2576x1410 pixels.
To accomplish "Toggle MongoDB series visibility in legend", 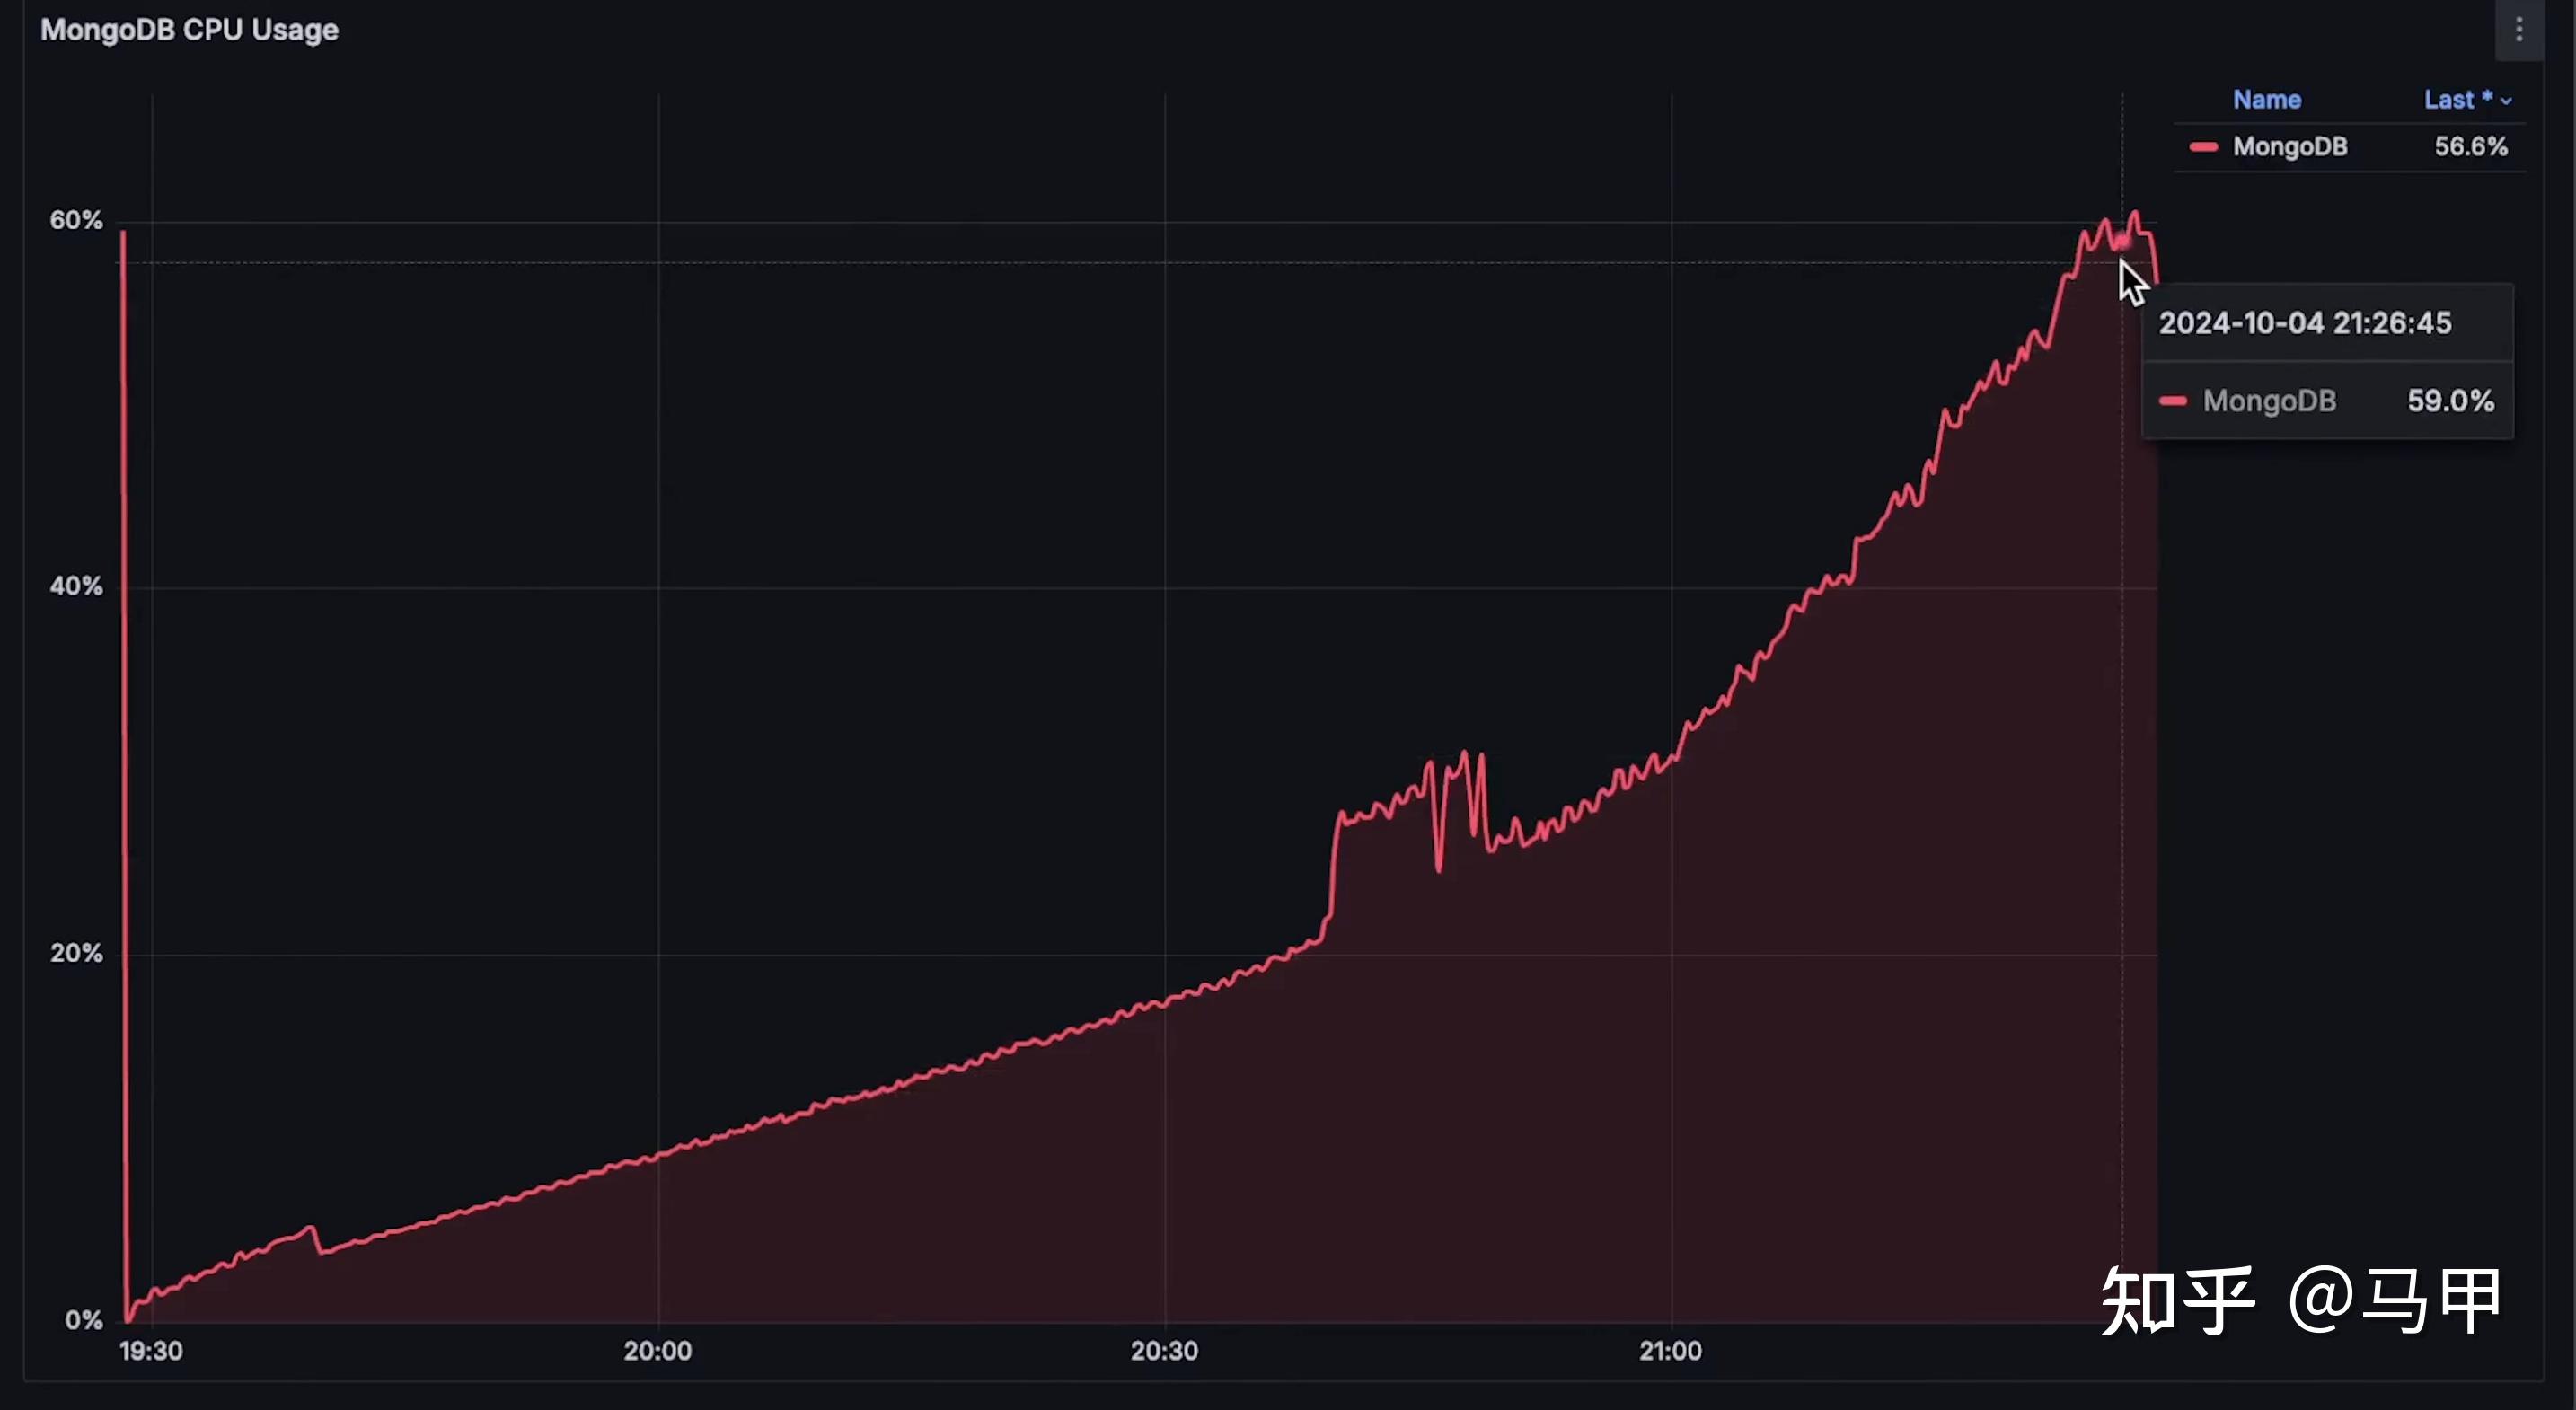I will [2290, 147].
